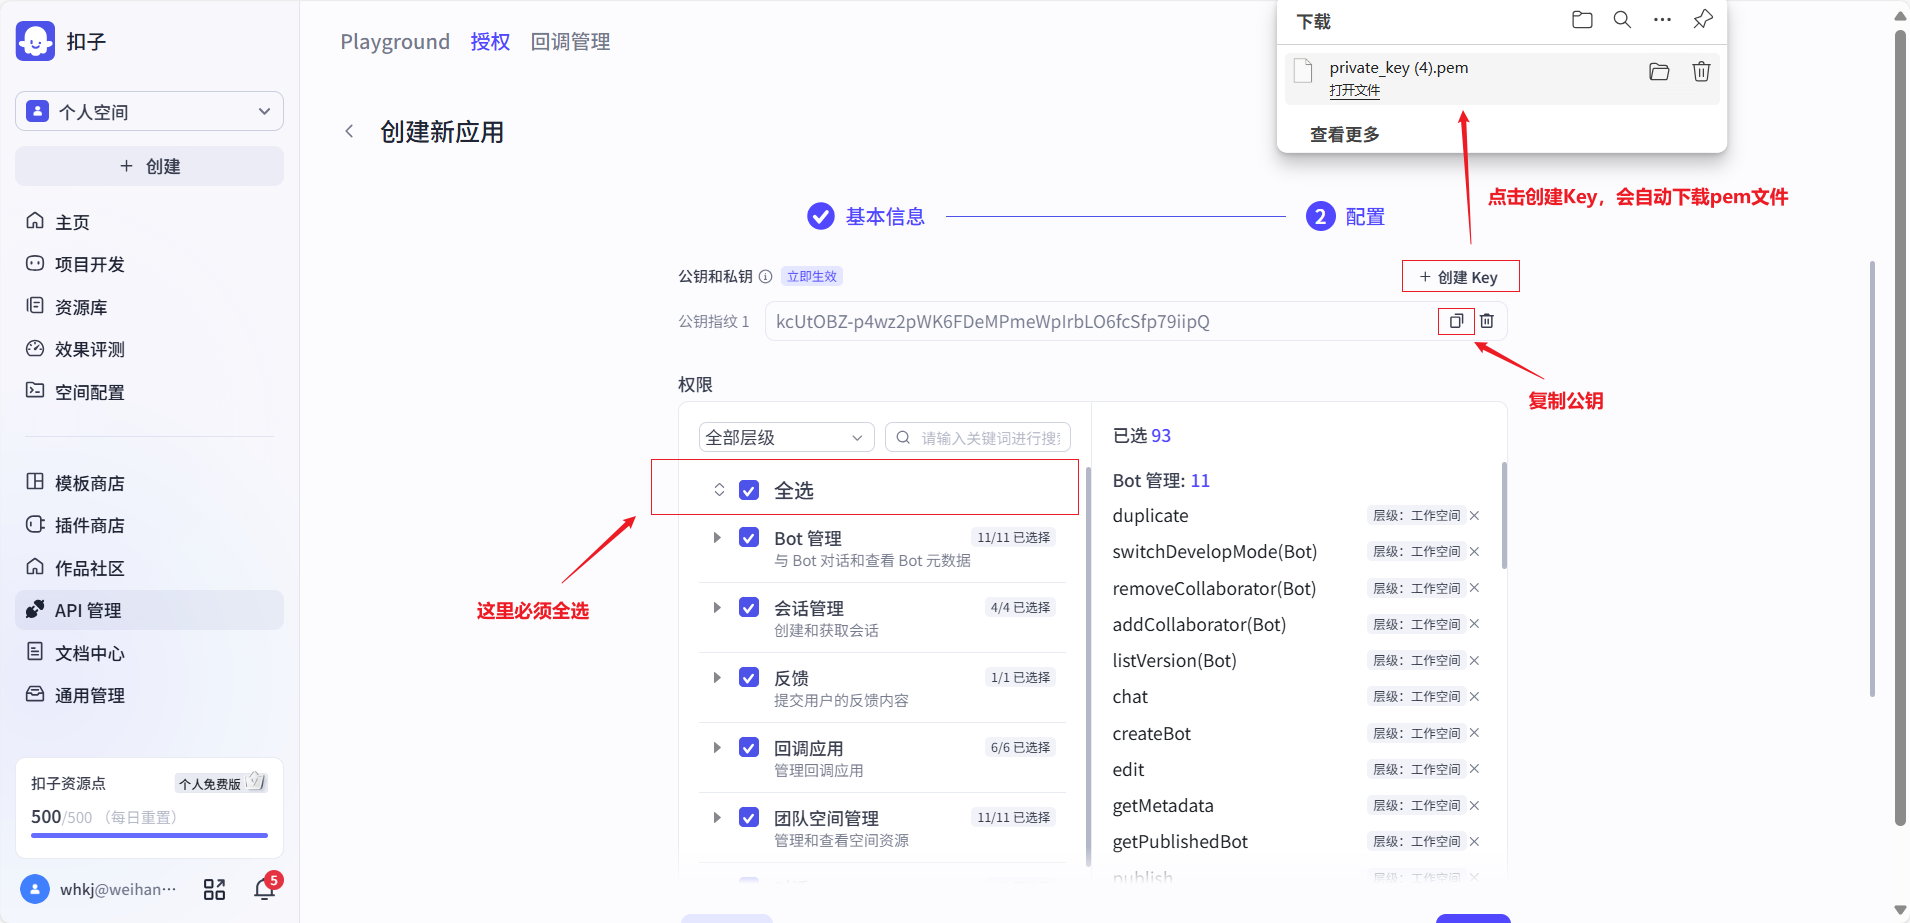Open the 全部层级 level dropdown
1910x923 pixels.
[x=785, y=437]
